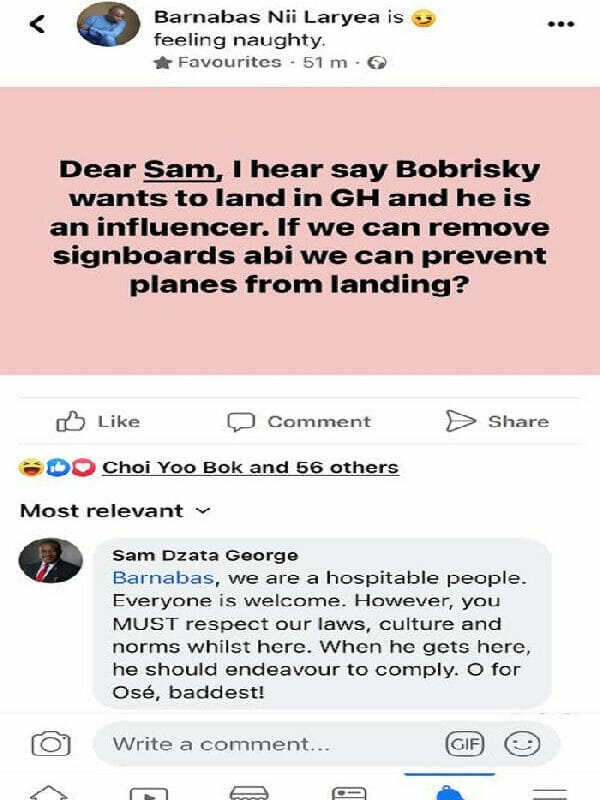Click Sam Dzata George's comment avatar
This screenshot has width=600, height=800.
click(x=50, y=561)
